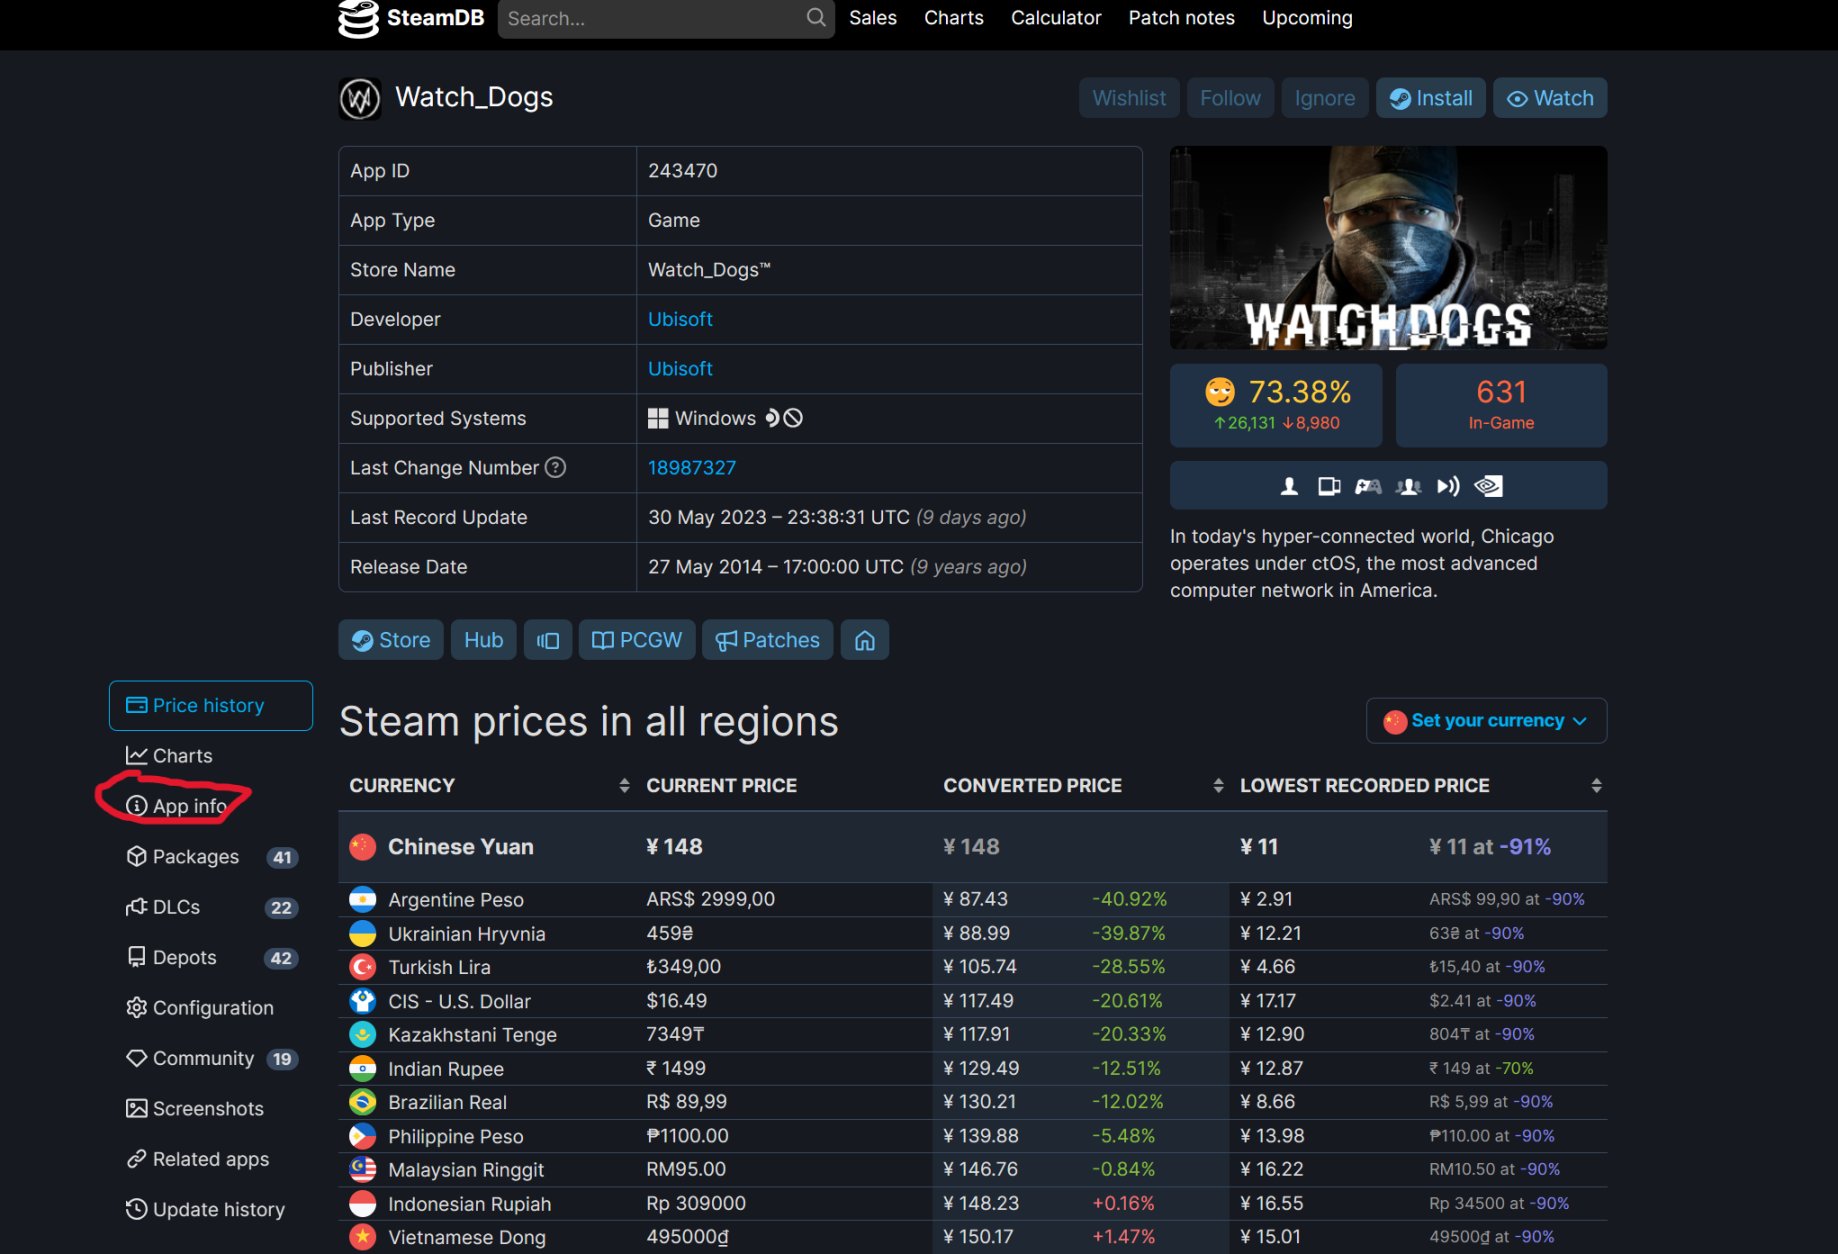Click the Watch_Dogs capsule image
Image resolution: width=1838 pixels, height=1254 pixels.
1388,248
